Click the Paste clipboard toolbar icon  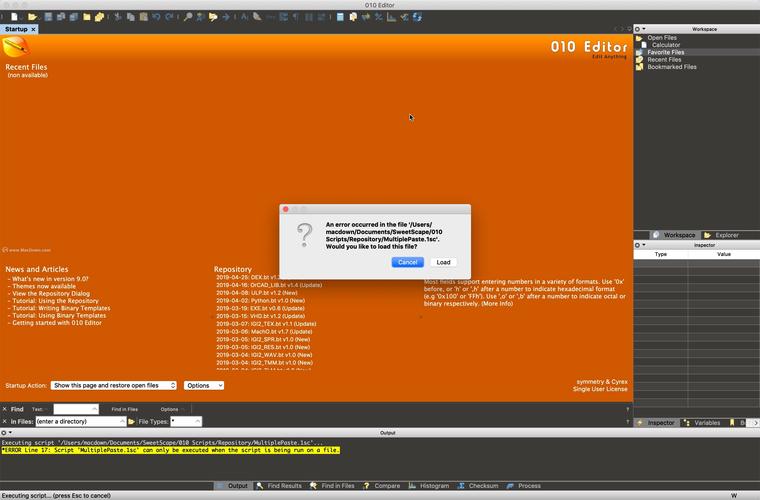click(x=143, y=17)
